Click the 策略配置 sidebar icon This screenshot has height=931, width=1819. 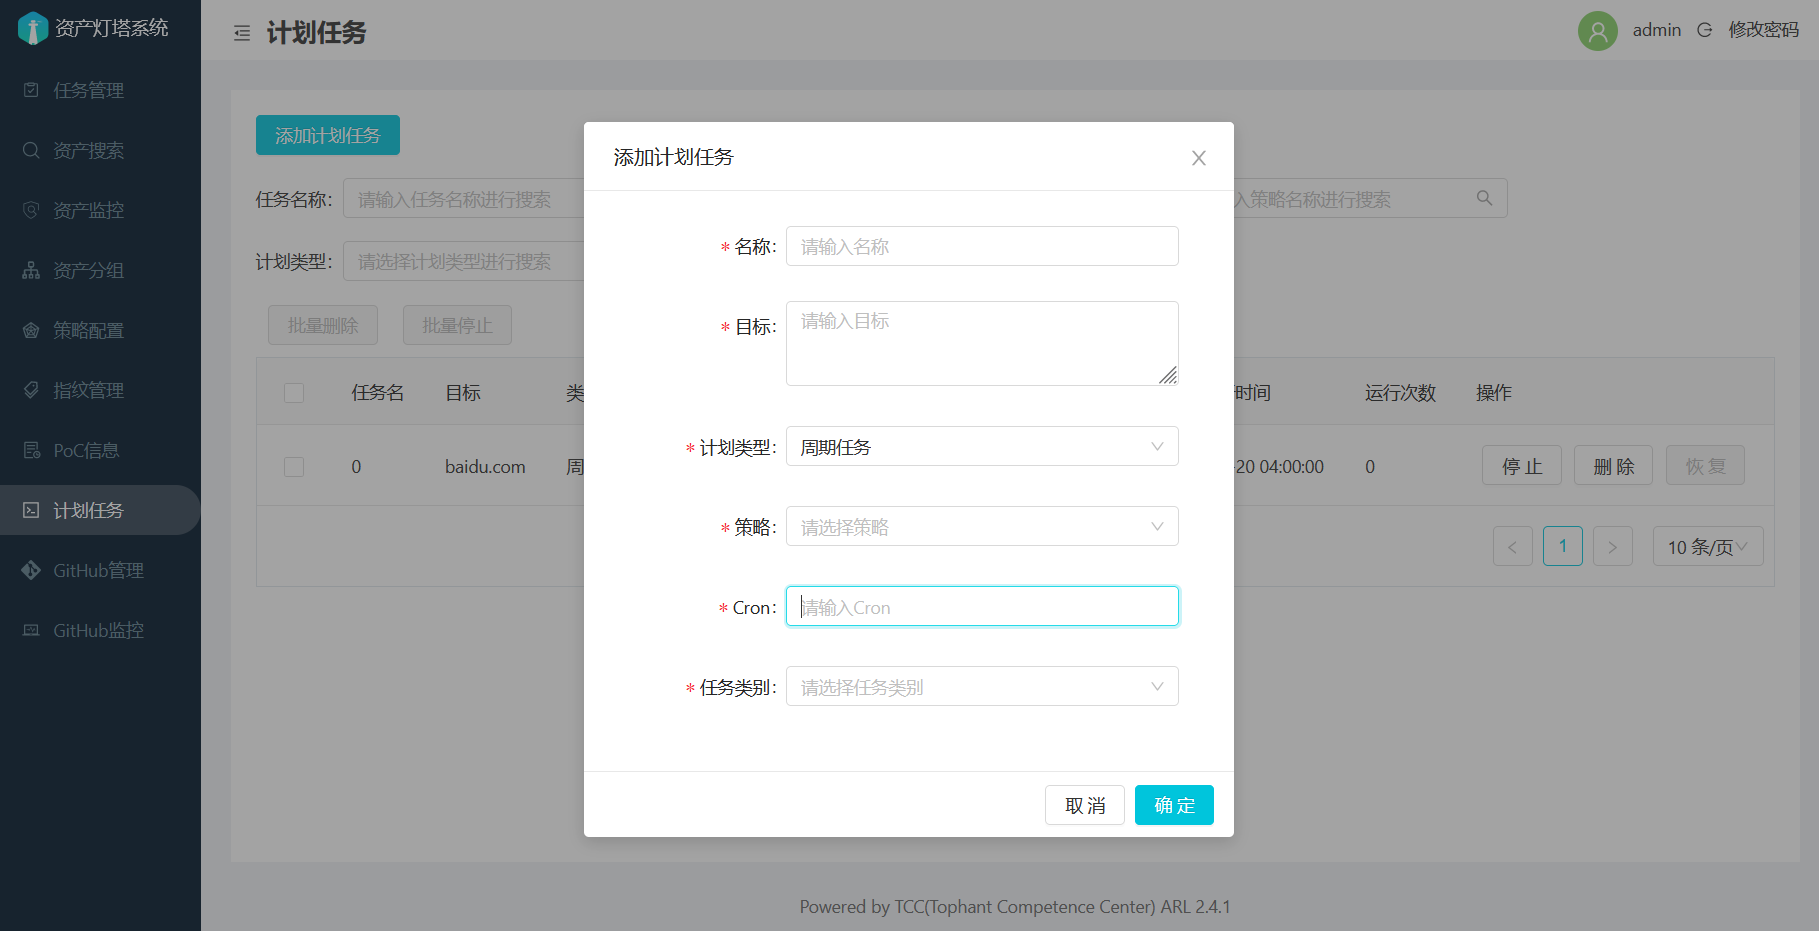point(31,330)
